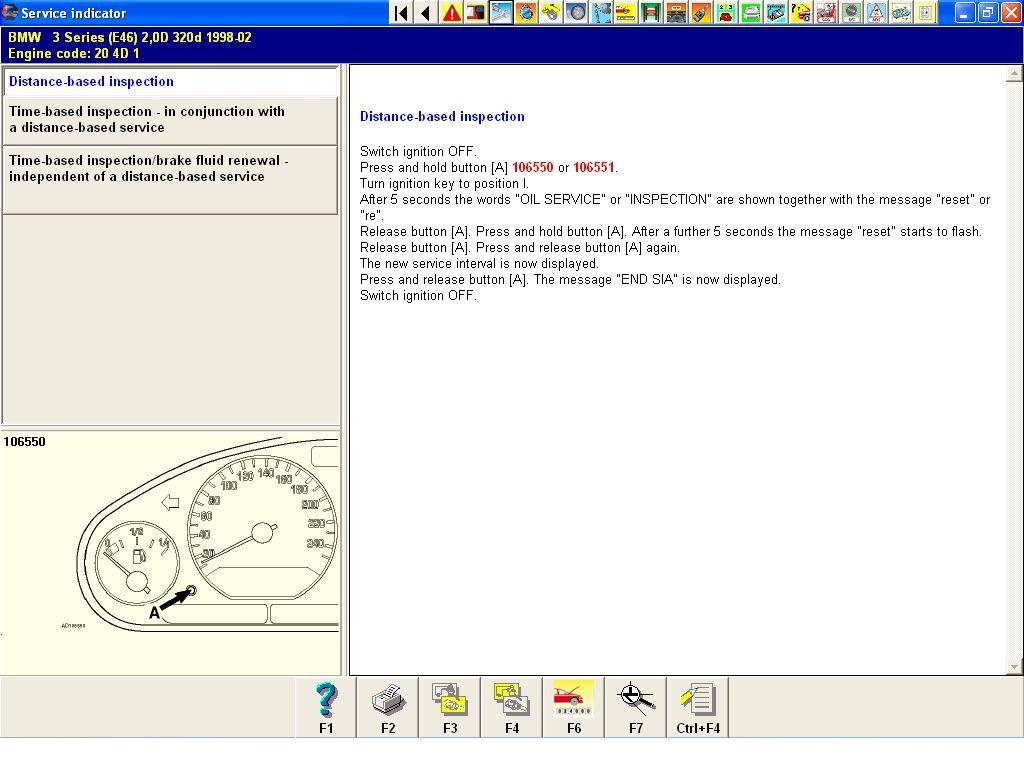This screenshot has height=768, width=1024.
Task: Click the '106550' label above the illustration
Action: click(x=24, y=442)
